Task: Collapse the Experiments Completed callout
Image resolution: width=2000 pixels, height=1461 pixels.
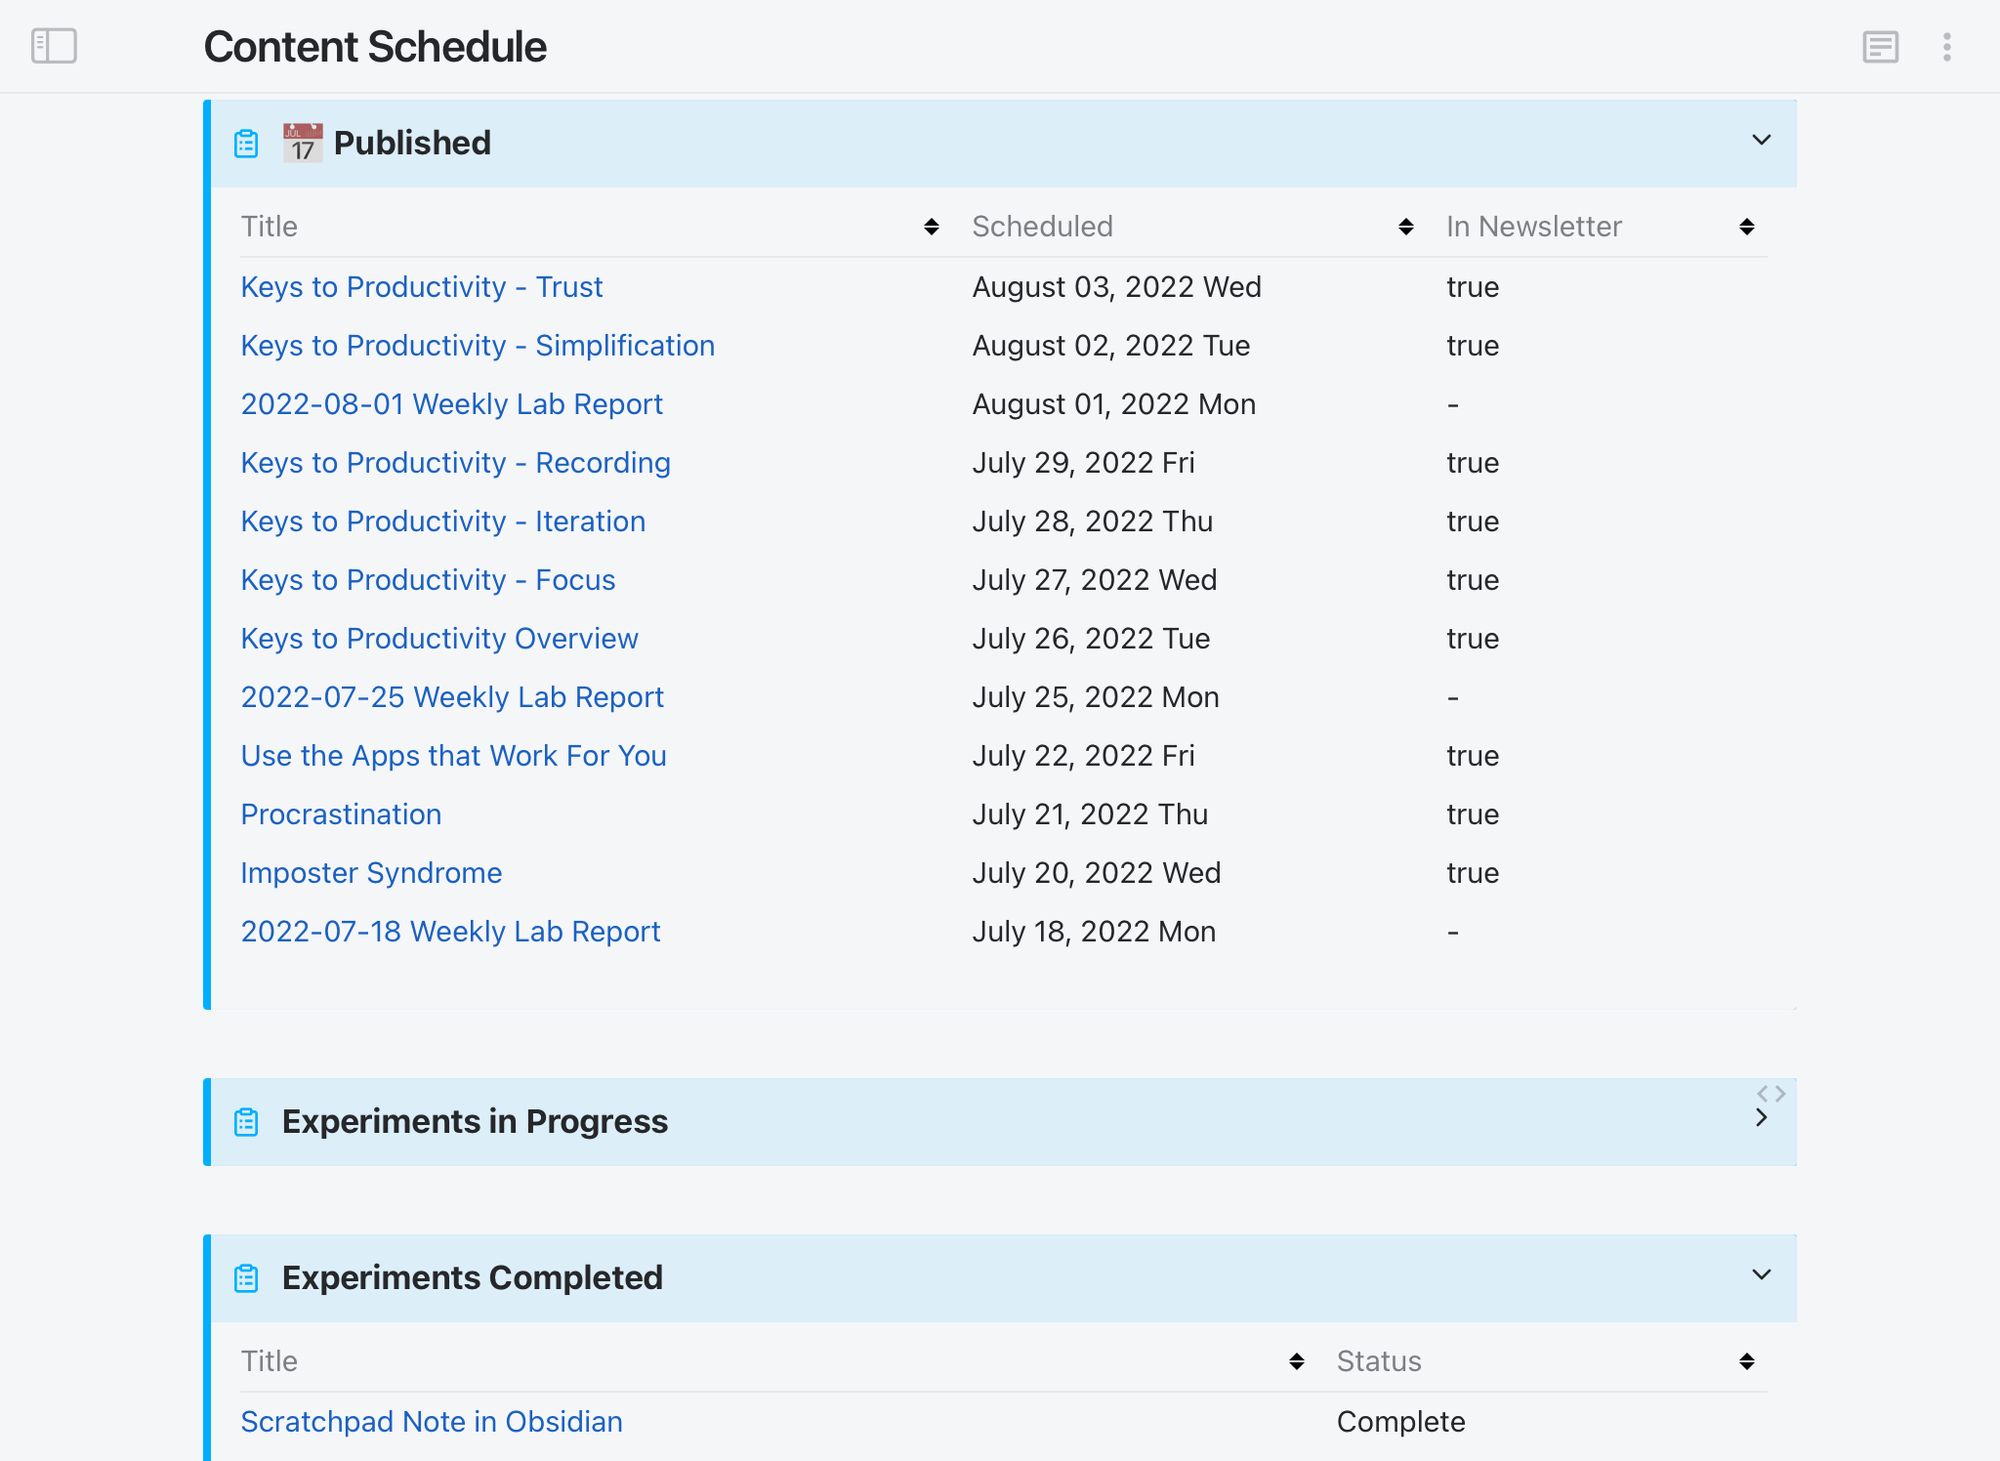Action: 1762,1275
